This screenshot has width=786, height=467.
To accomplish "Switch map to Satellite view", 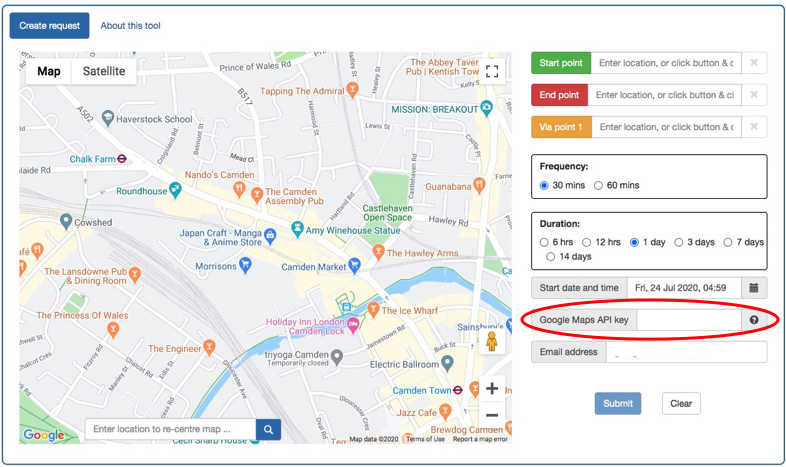I will 104,71.
